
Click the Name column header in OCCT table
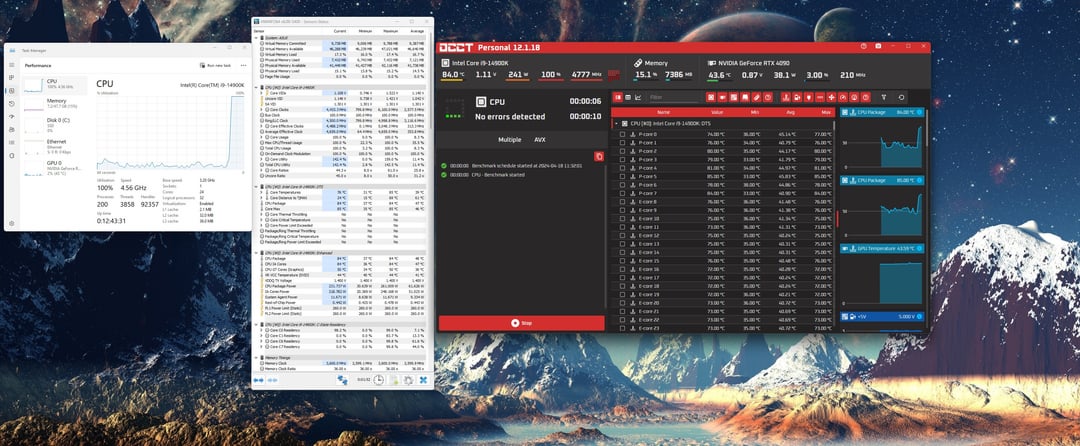(663, 112)
